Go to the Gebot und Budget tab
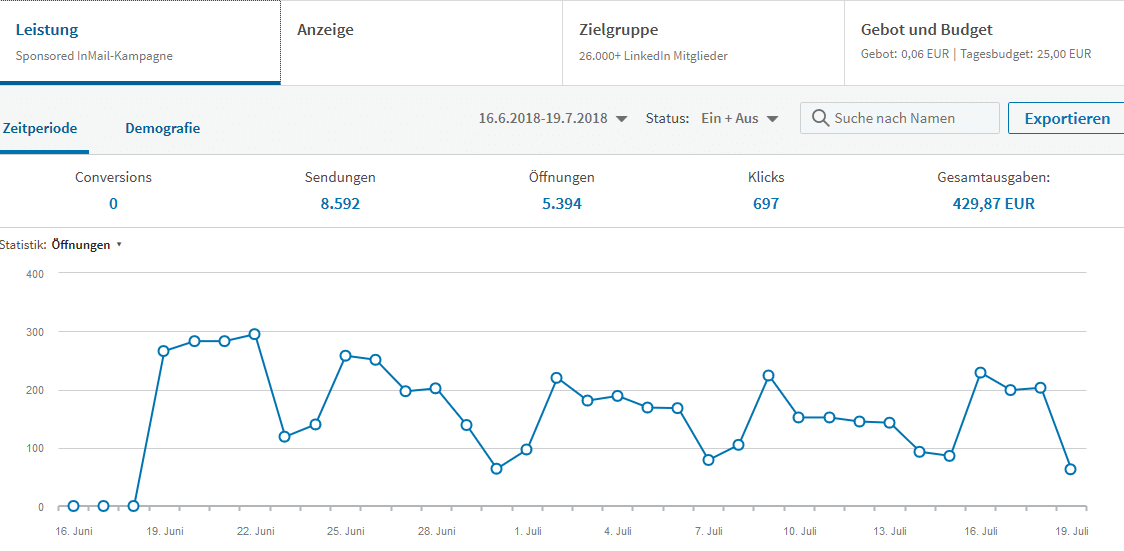 click(x=984, y=42)
